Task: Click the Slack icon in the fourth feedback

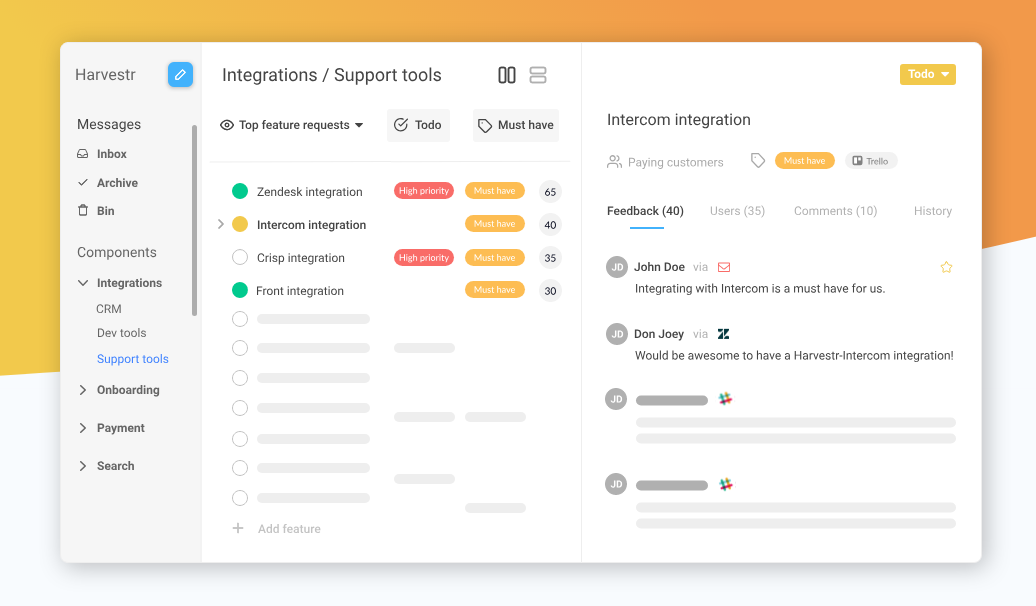Action: click(x=725, y=484)
